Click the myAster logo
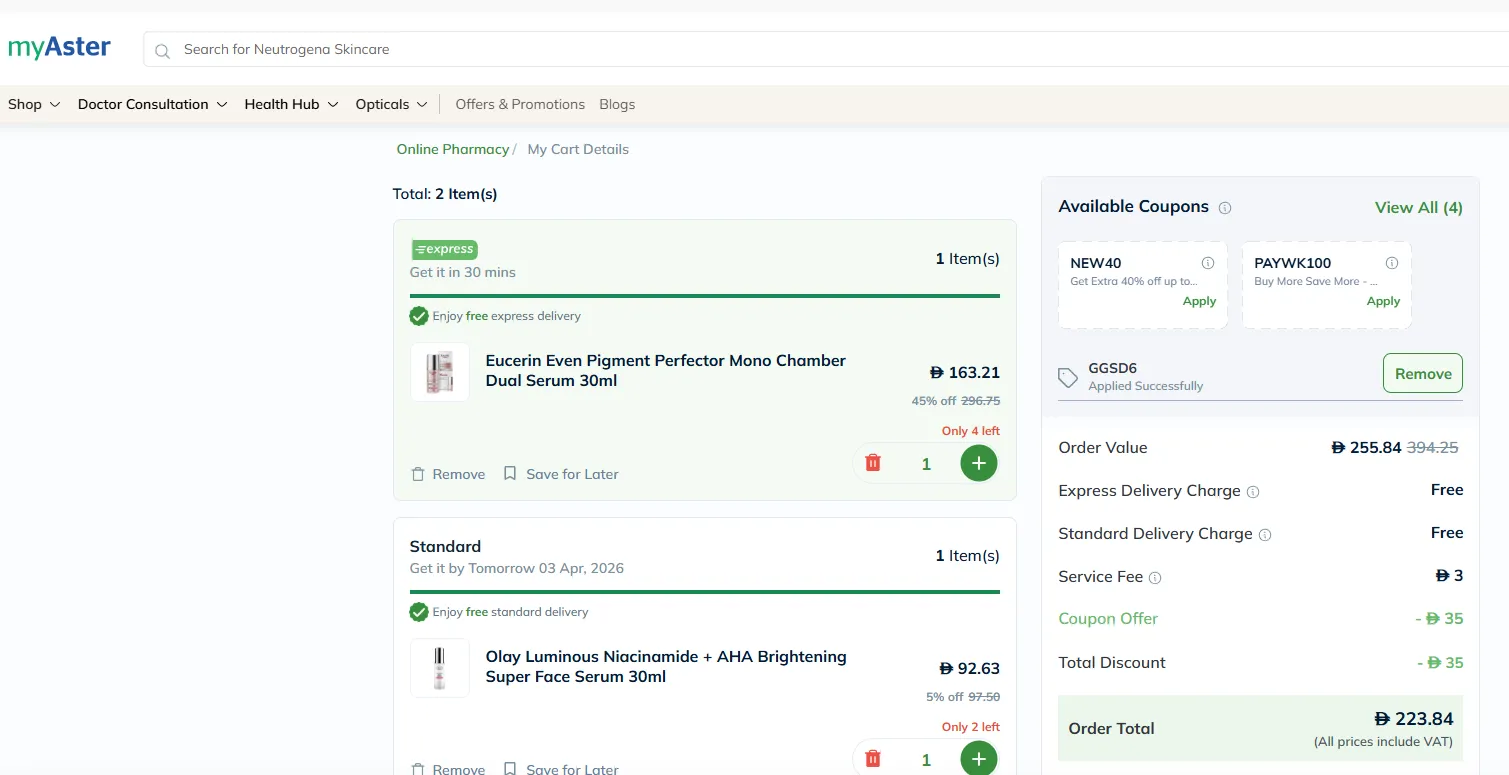 pyautogui.click(x=59, y=47)
